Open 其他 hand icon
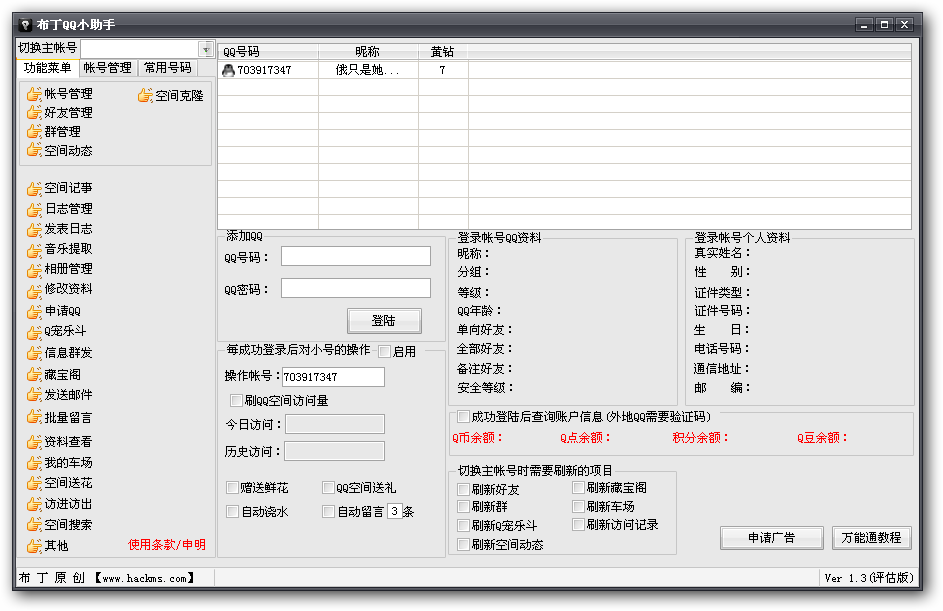The width and height of the screenshot is (943, 611). [34, 545]
